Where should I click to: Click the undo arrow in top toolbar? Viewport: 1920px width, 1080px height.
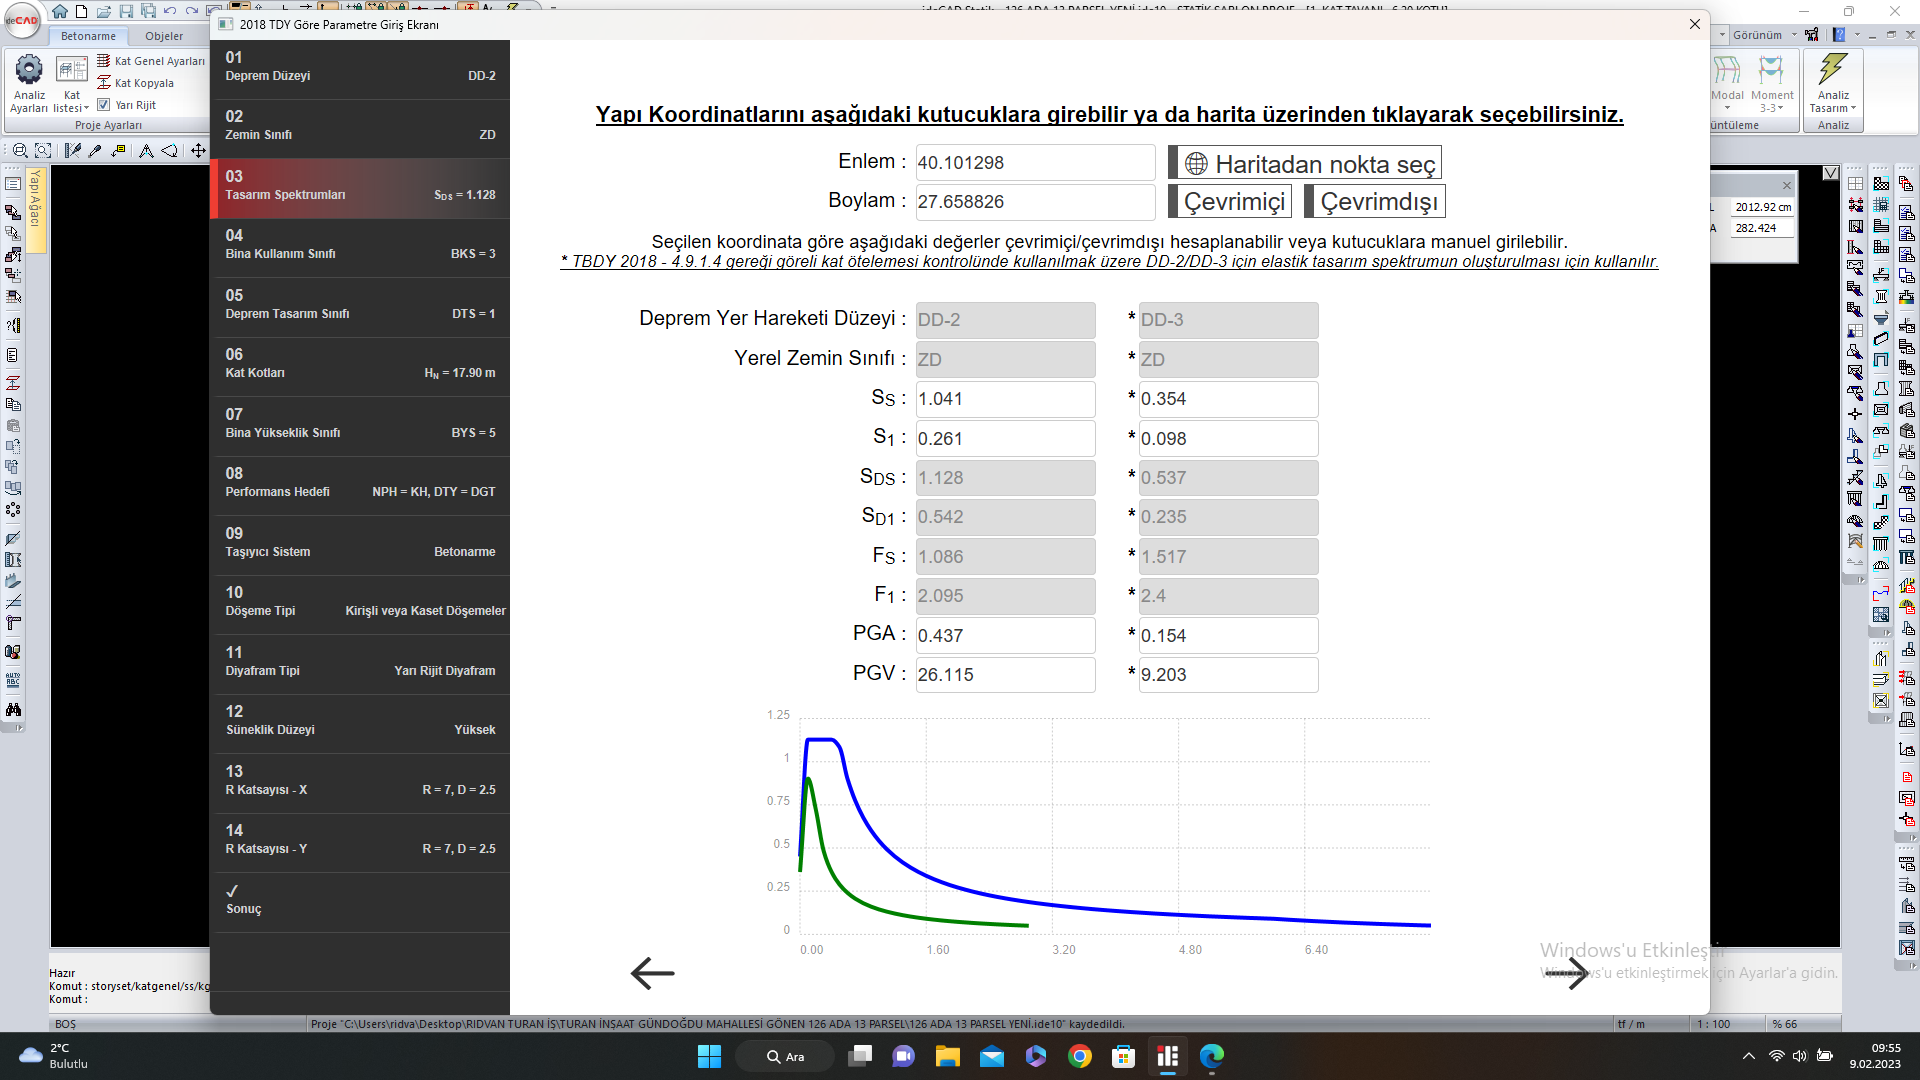[170, 11]
